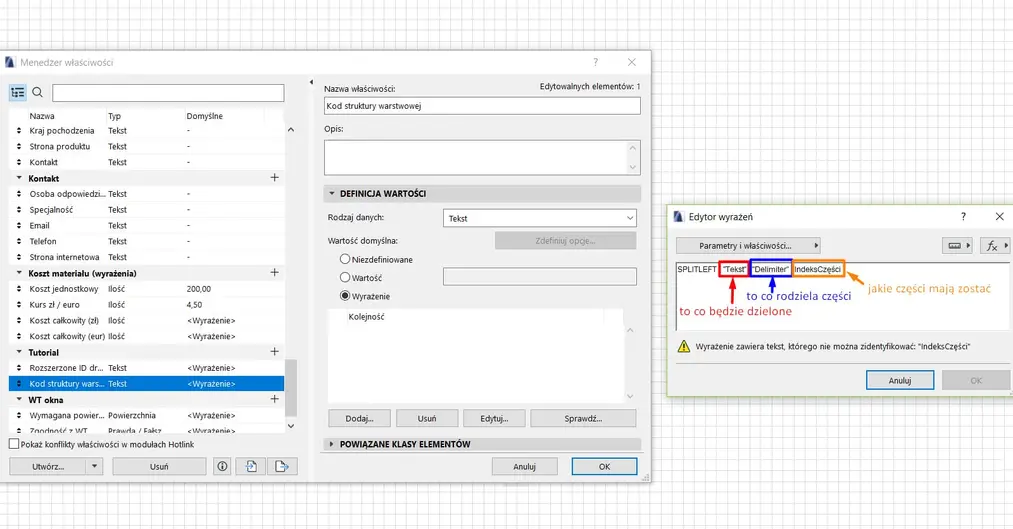This screenshot has height=529, width=1013.
Task: Add a property to the Kontakt group
Action: click(275, 178)
